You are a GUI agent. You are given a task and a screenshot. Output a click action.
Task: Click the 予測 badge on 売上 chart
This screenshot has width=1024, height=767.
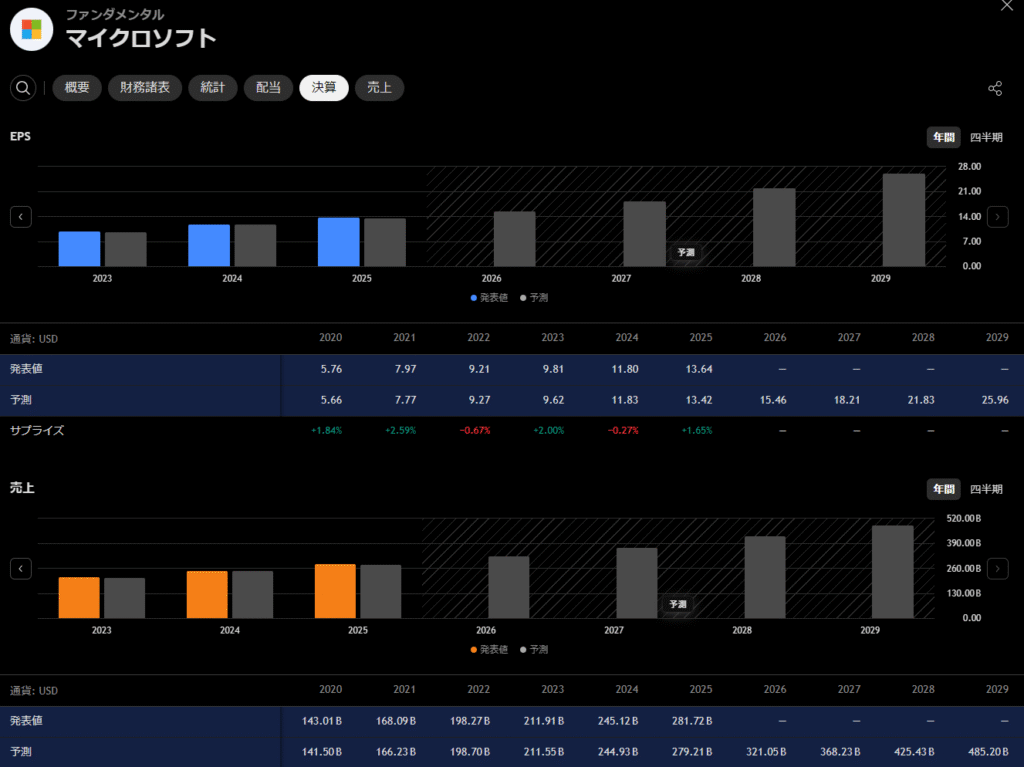coord(679,604)
